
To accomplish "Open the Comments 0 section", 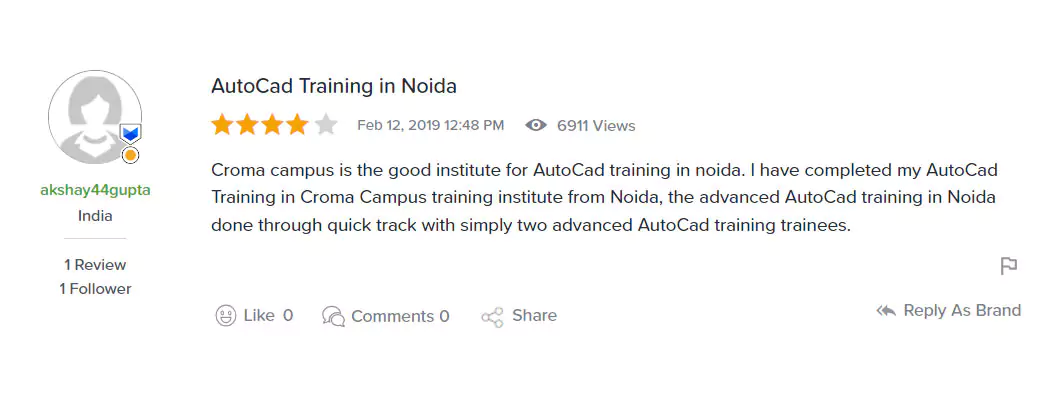I will pos(386,316).
